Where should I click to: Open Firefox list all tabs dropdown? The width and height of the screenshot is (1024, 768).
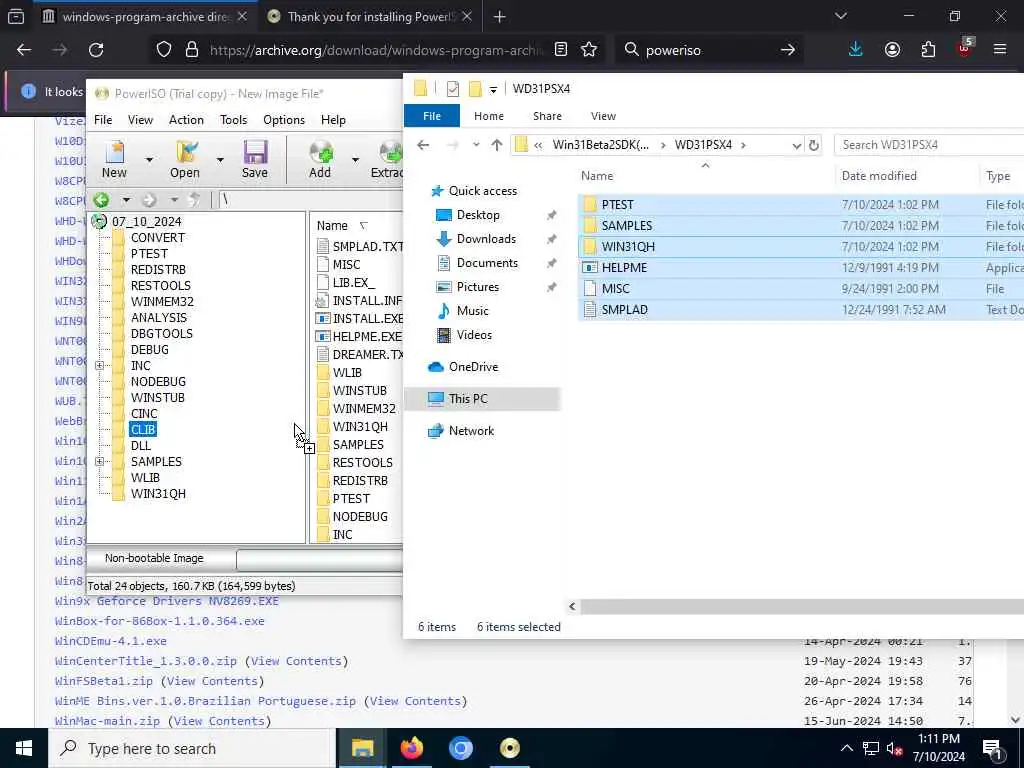pos(841,16)
